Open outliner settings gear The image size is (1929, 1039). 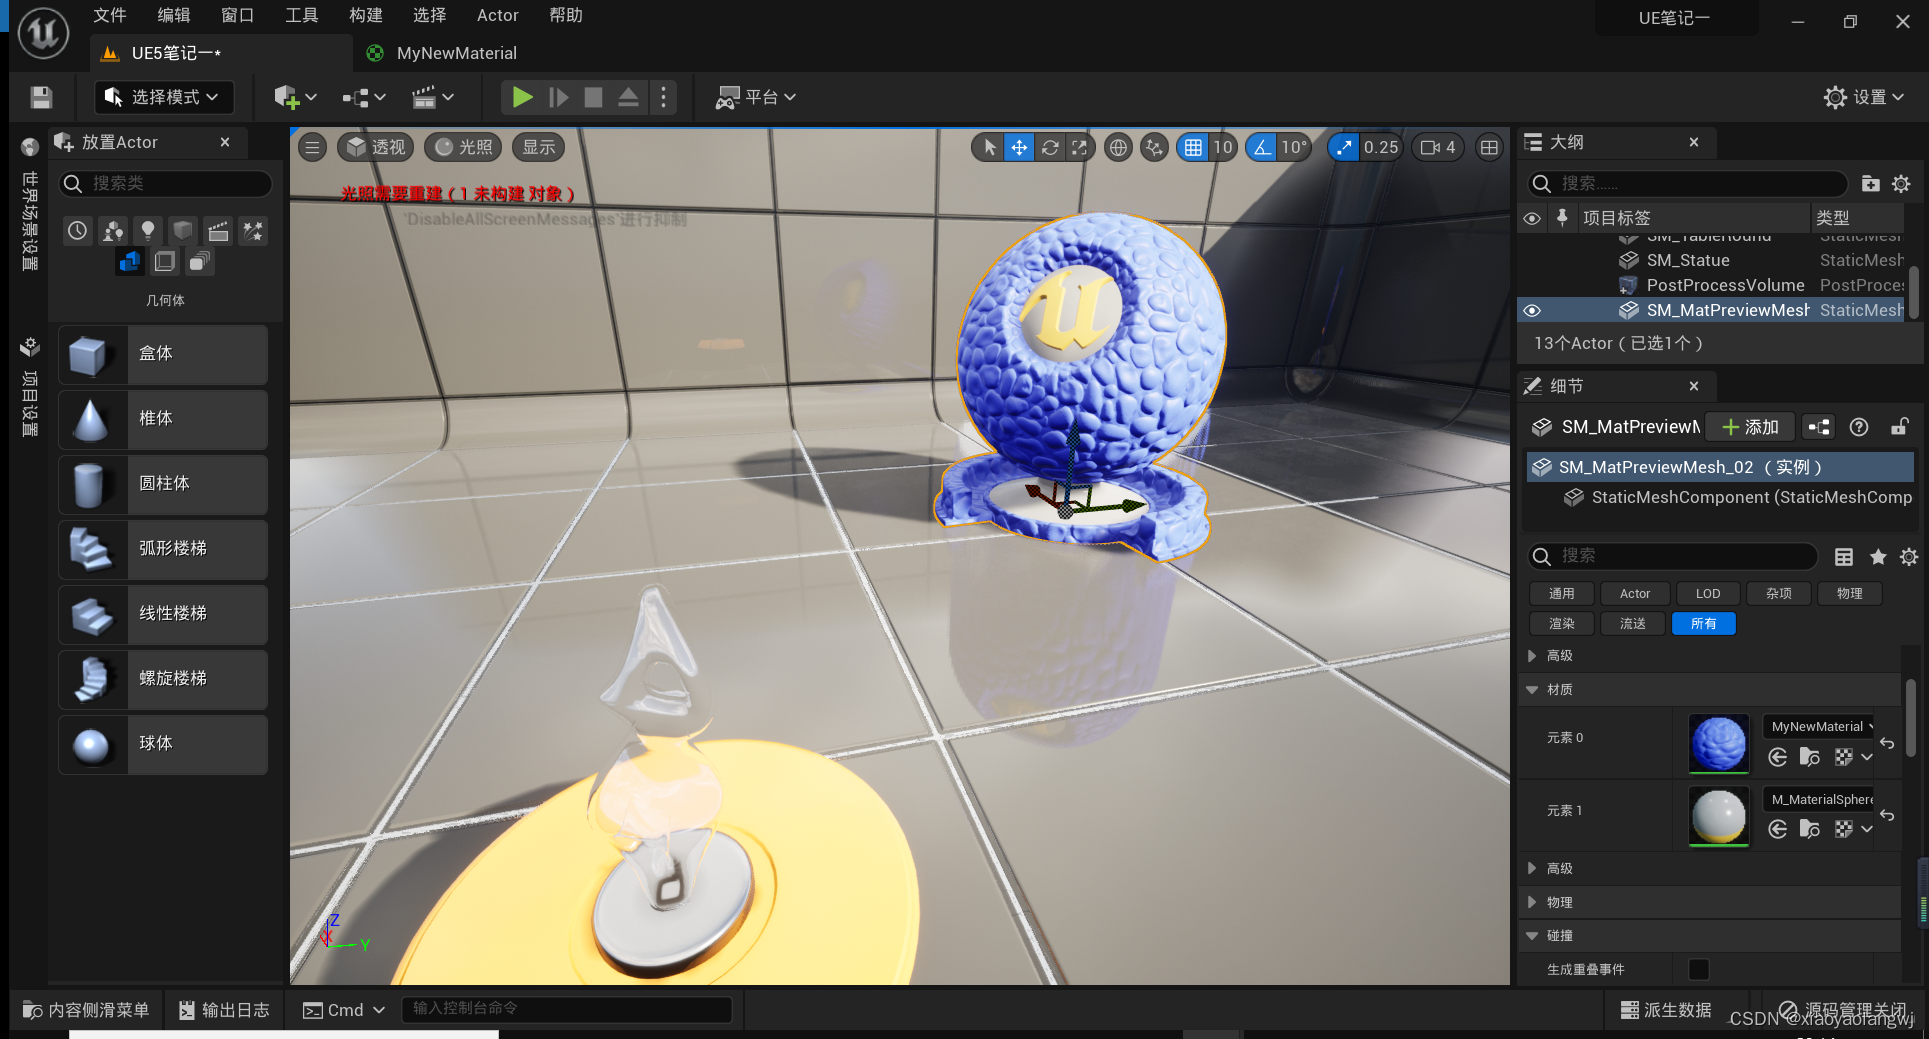coord(1901,183)
